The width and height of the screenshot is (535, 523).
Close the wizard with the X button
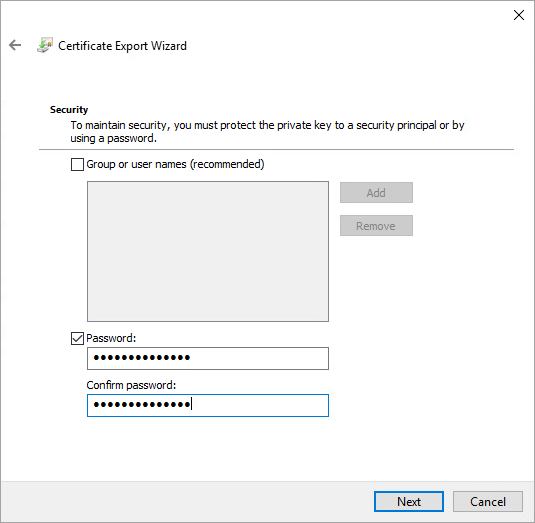point(519,15)
